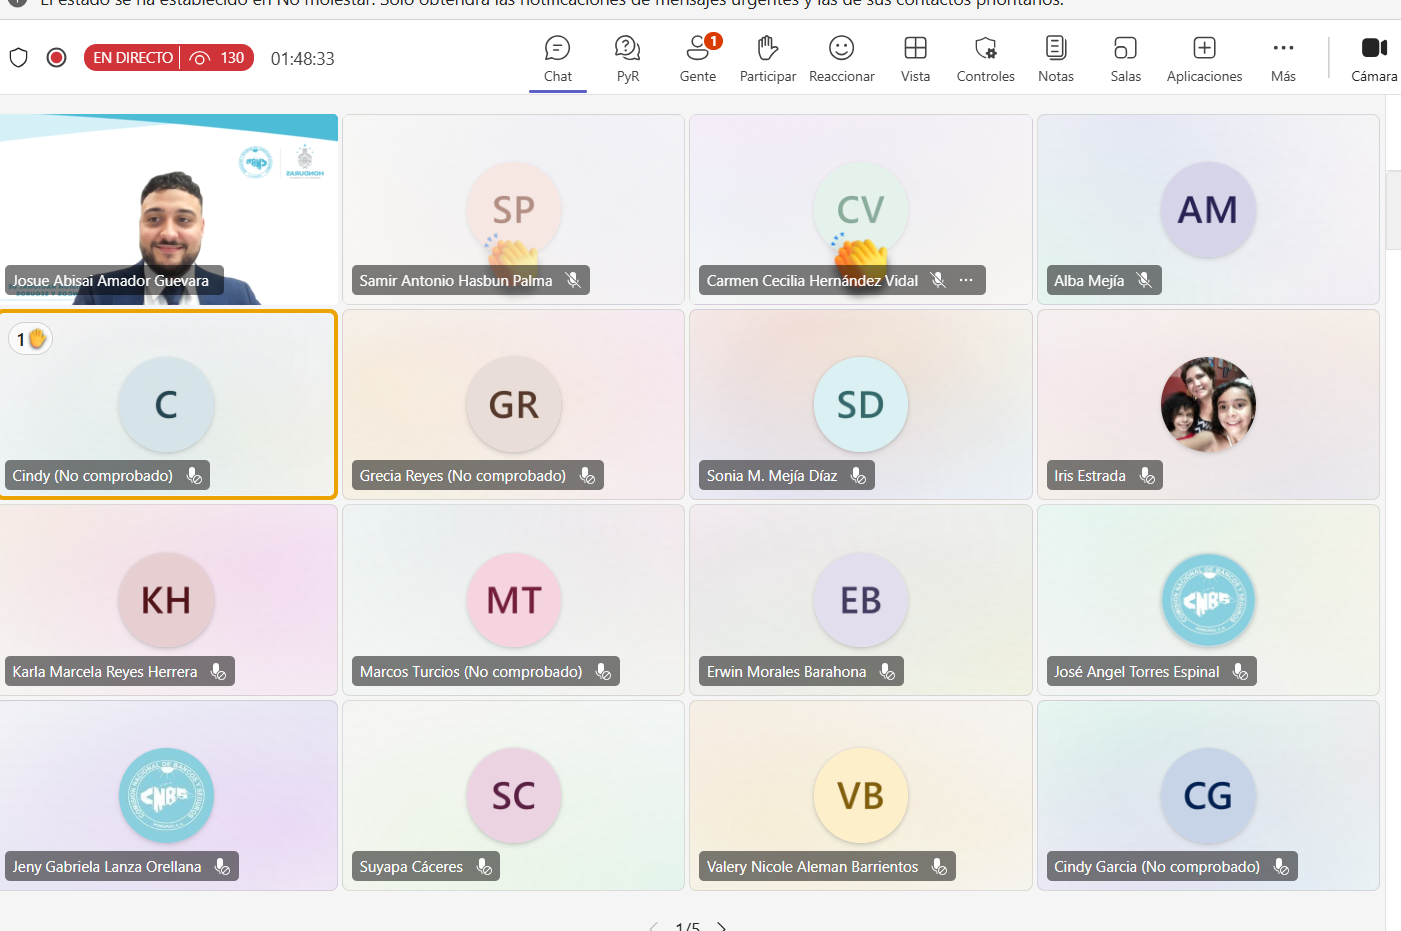Click the EN DIRECTO live viewers badge
The width and height of the screenshot is (1401, 931).
[x=168, y=58]
